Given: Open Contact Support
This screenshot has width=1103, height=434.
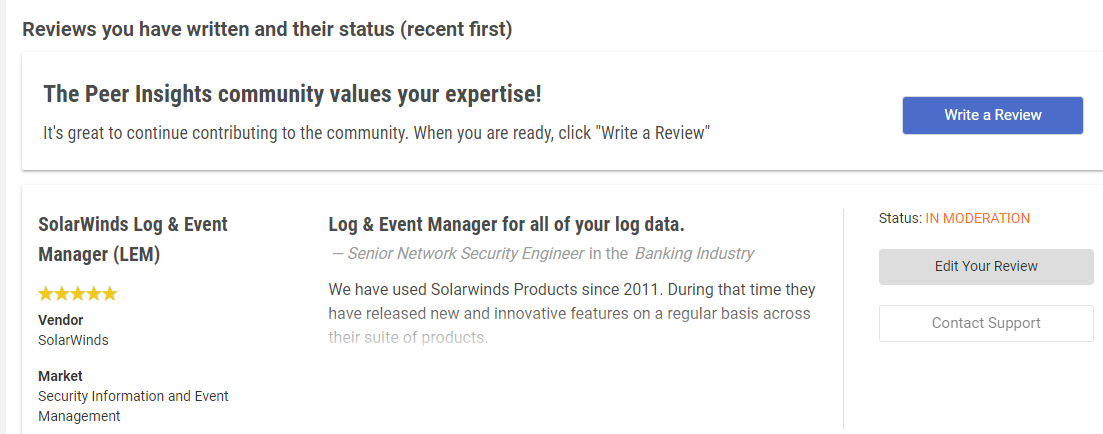Looking at the screenshot, I should (985, 323).
